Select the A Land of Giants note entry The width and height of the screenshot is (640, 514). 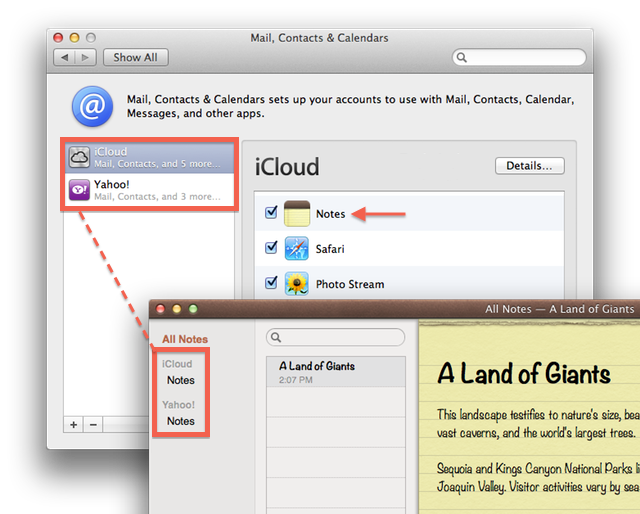click(336, 372)
